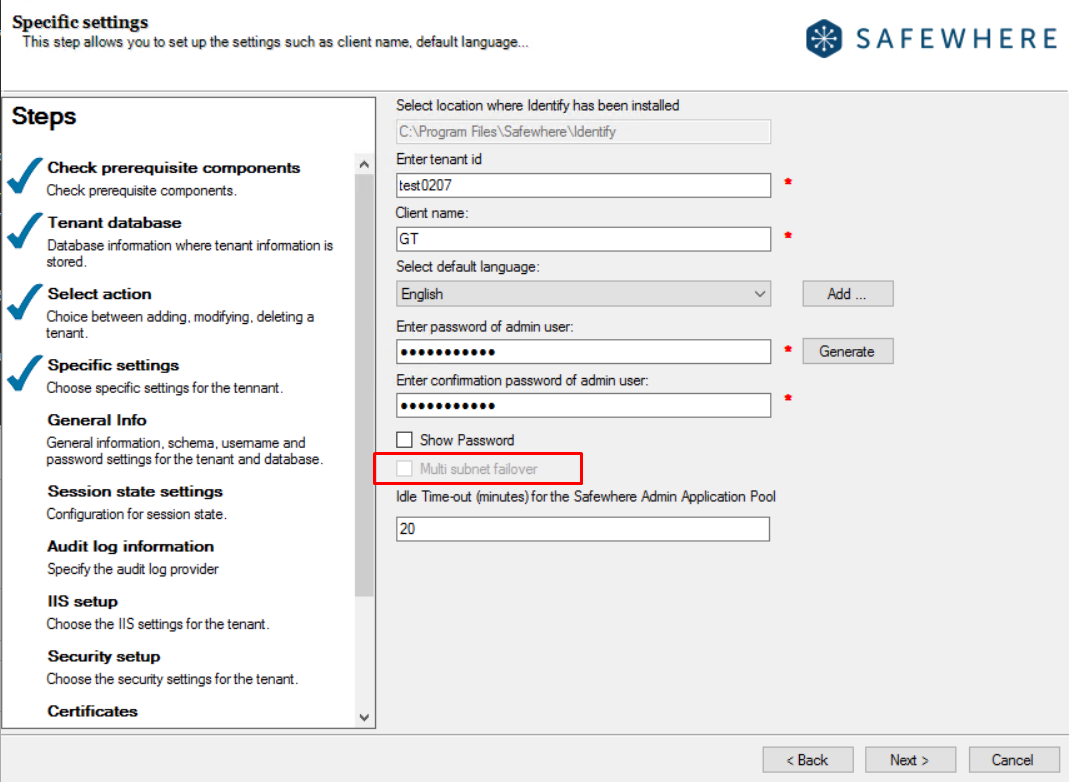Proceed with the Next button

pyautogui.click(x=910, y=760)
